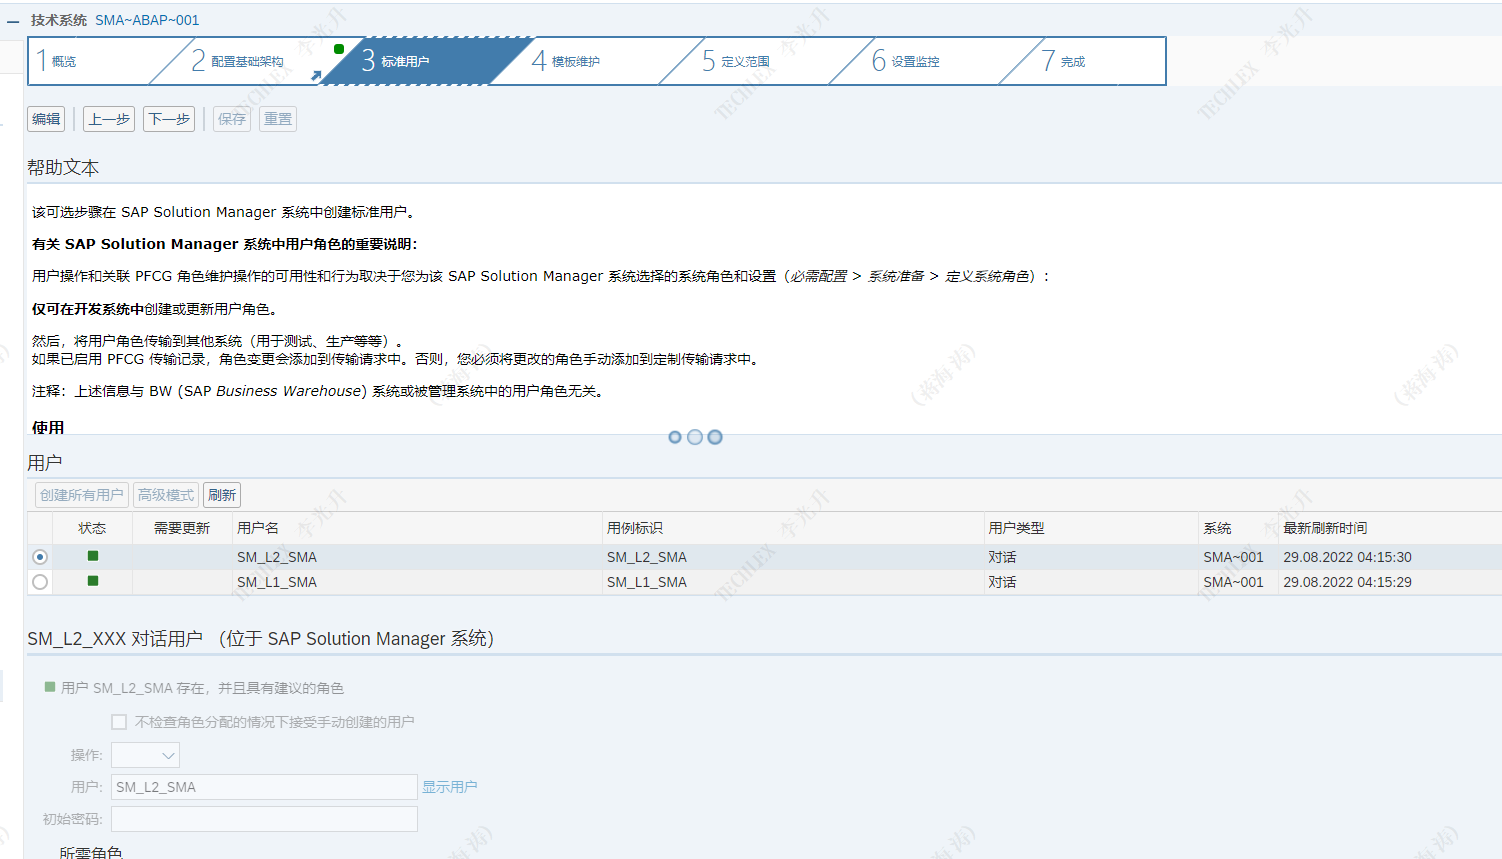The width and height of the screenshot is (1502, 859).
Task: Click the green status dot on step 3
Action: (x=339, y=49)
